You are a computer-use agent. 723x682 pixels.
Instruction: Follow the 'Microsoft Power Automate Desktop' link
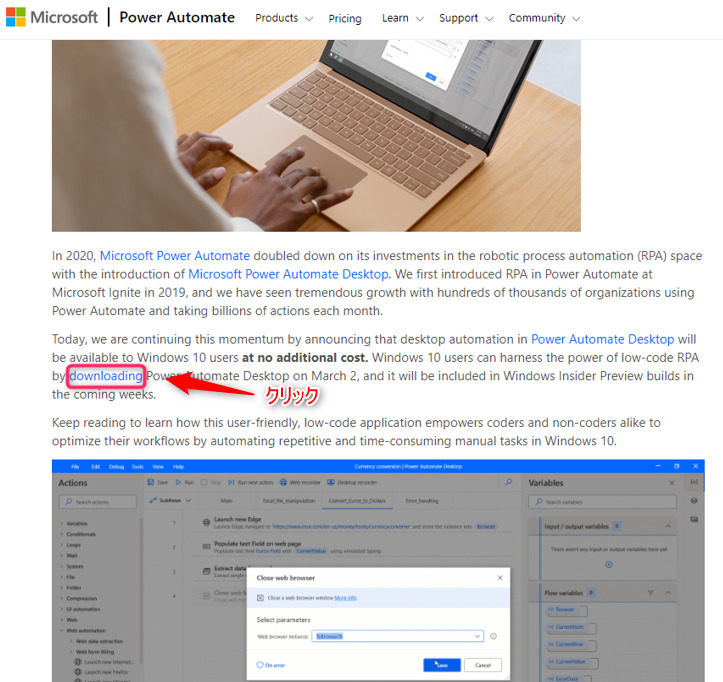click(x=288, y=274)
